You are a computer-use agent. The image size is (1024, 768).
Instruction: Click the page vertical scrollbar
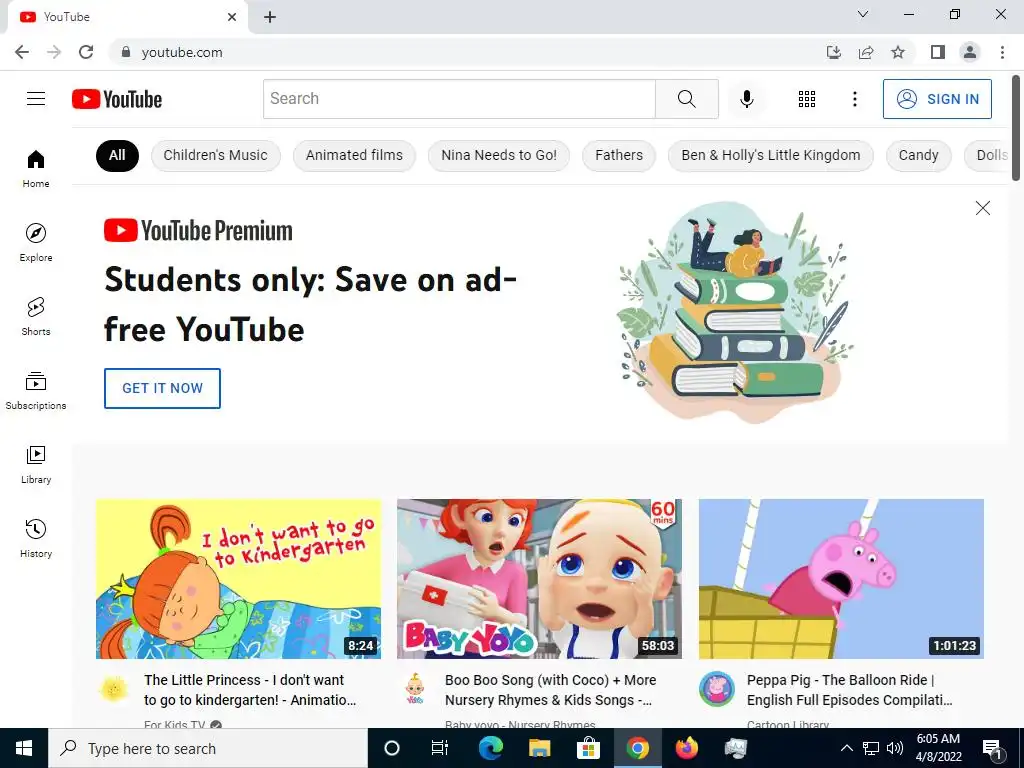(x=1016, y=127)
